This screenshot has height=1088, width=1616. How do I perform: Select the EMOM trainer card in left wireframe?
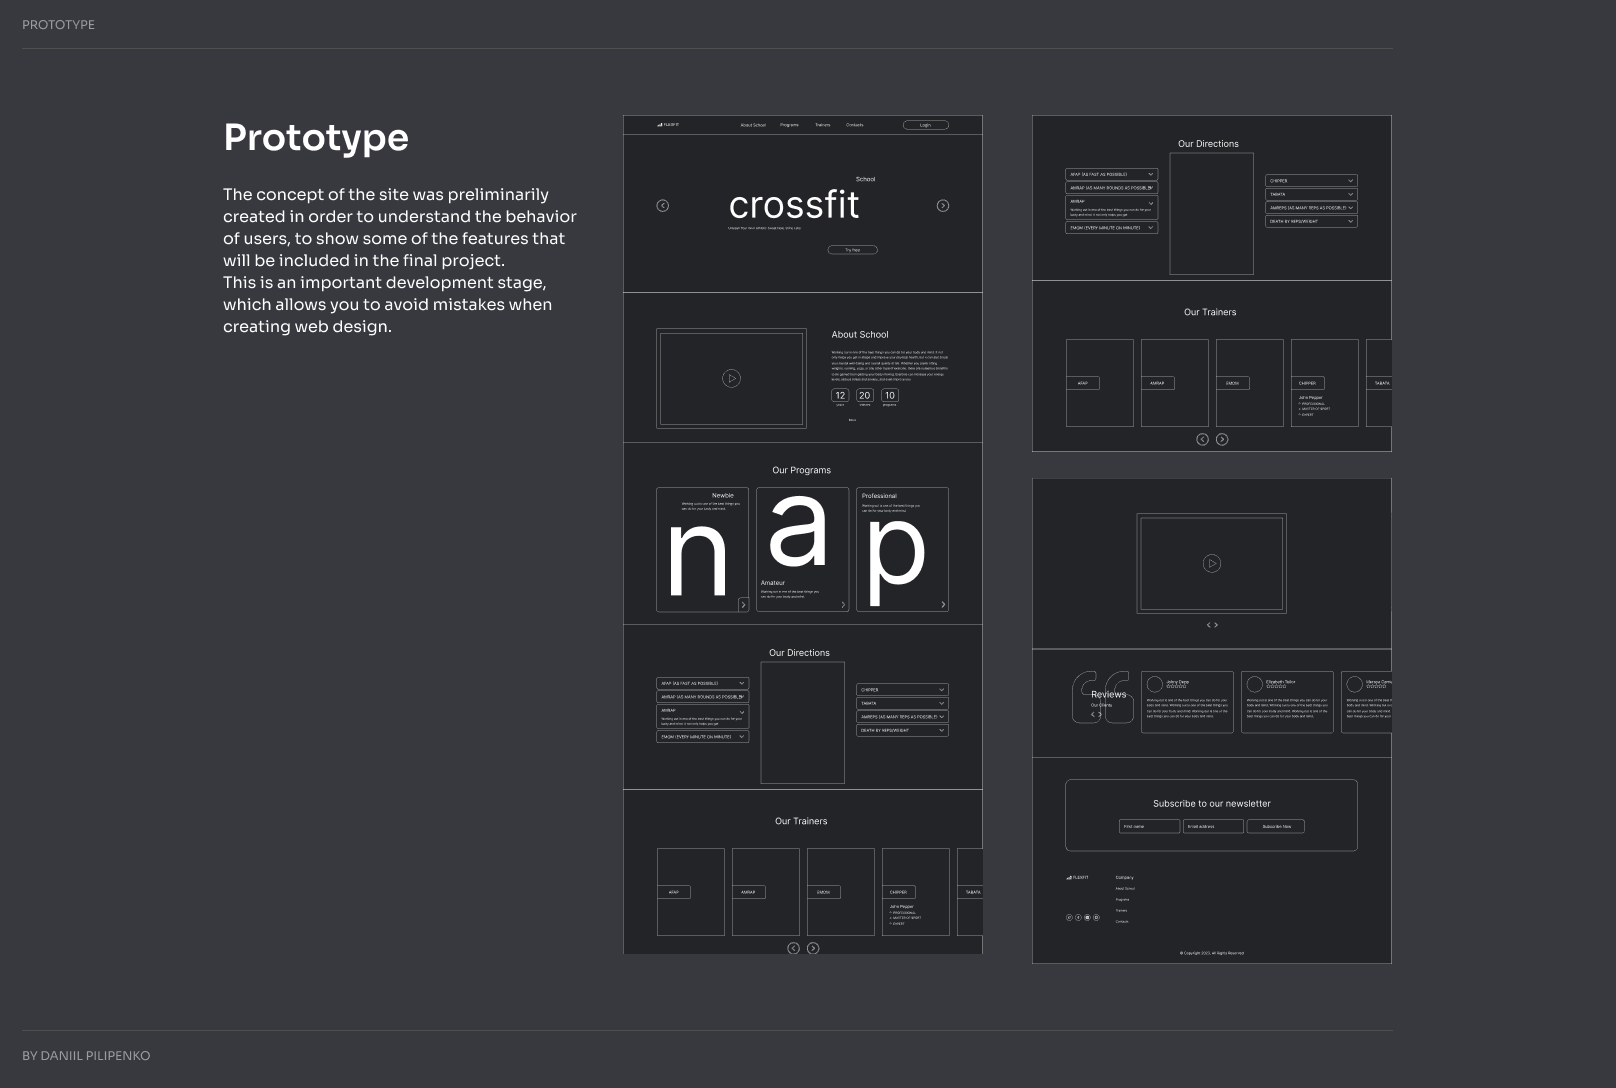click(841, 892)
